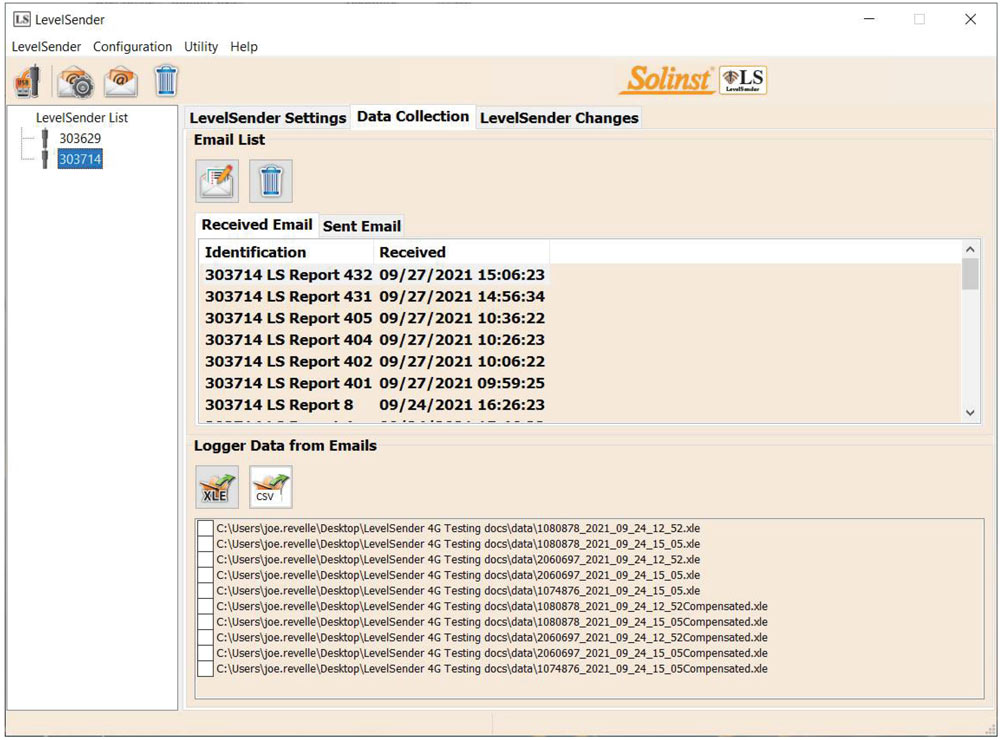This screenshot has width=1000, height=740.
Task: Select the add new LevelSender station icon
Action: tap(23, 80)
